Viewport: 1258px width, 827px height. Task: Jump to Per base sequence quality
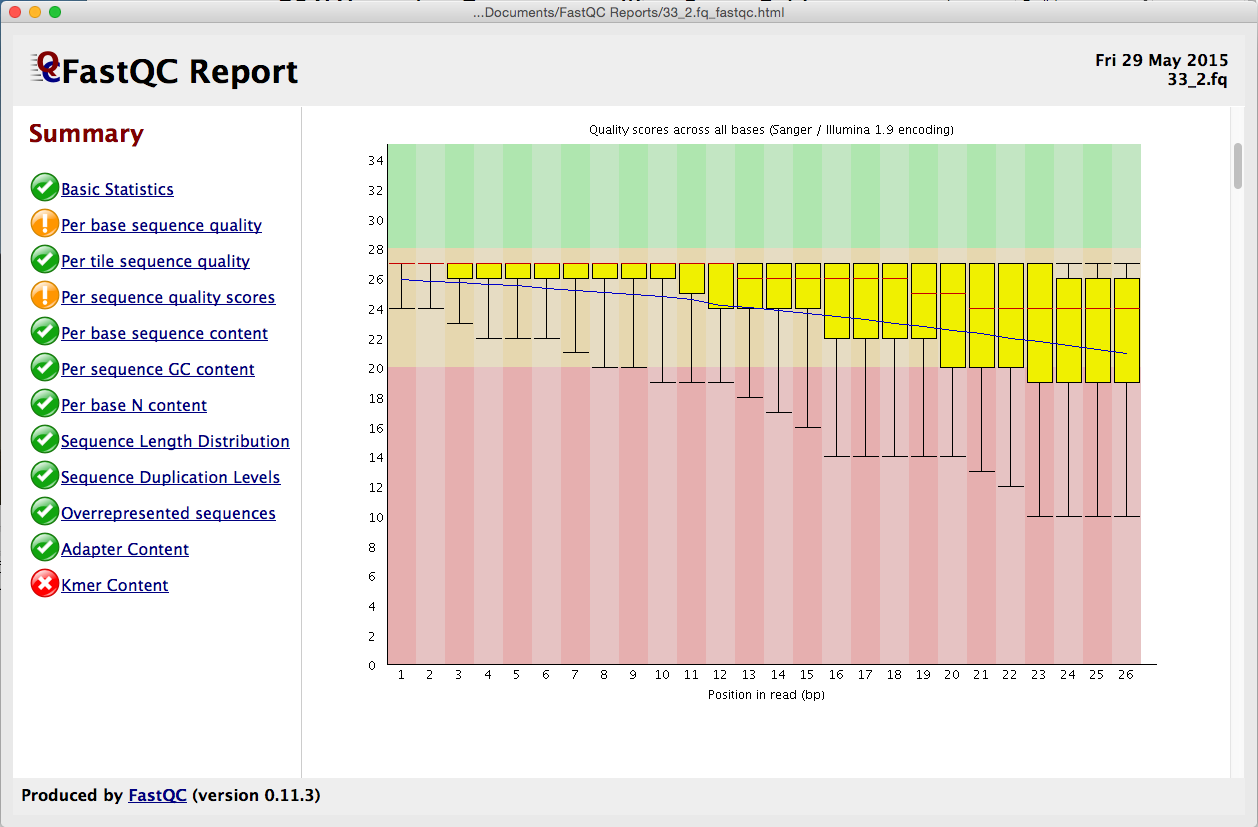pyautogui.click(x=161, y=225)
